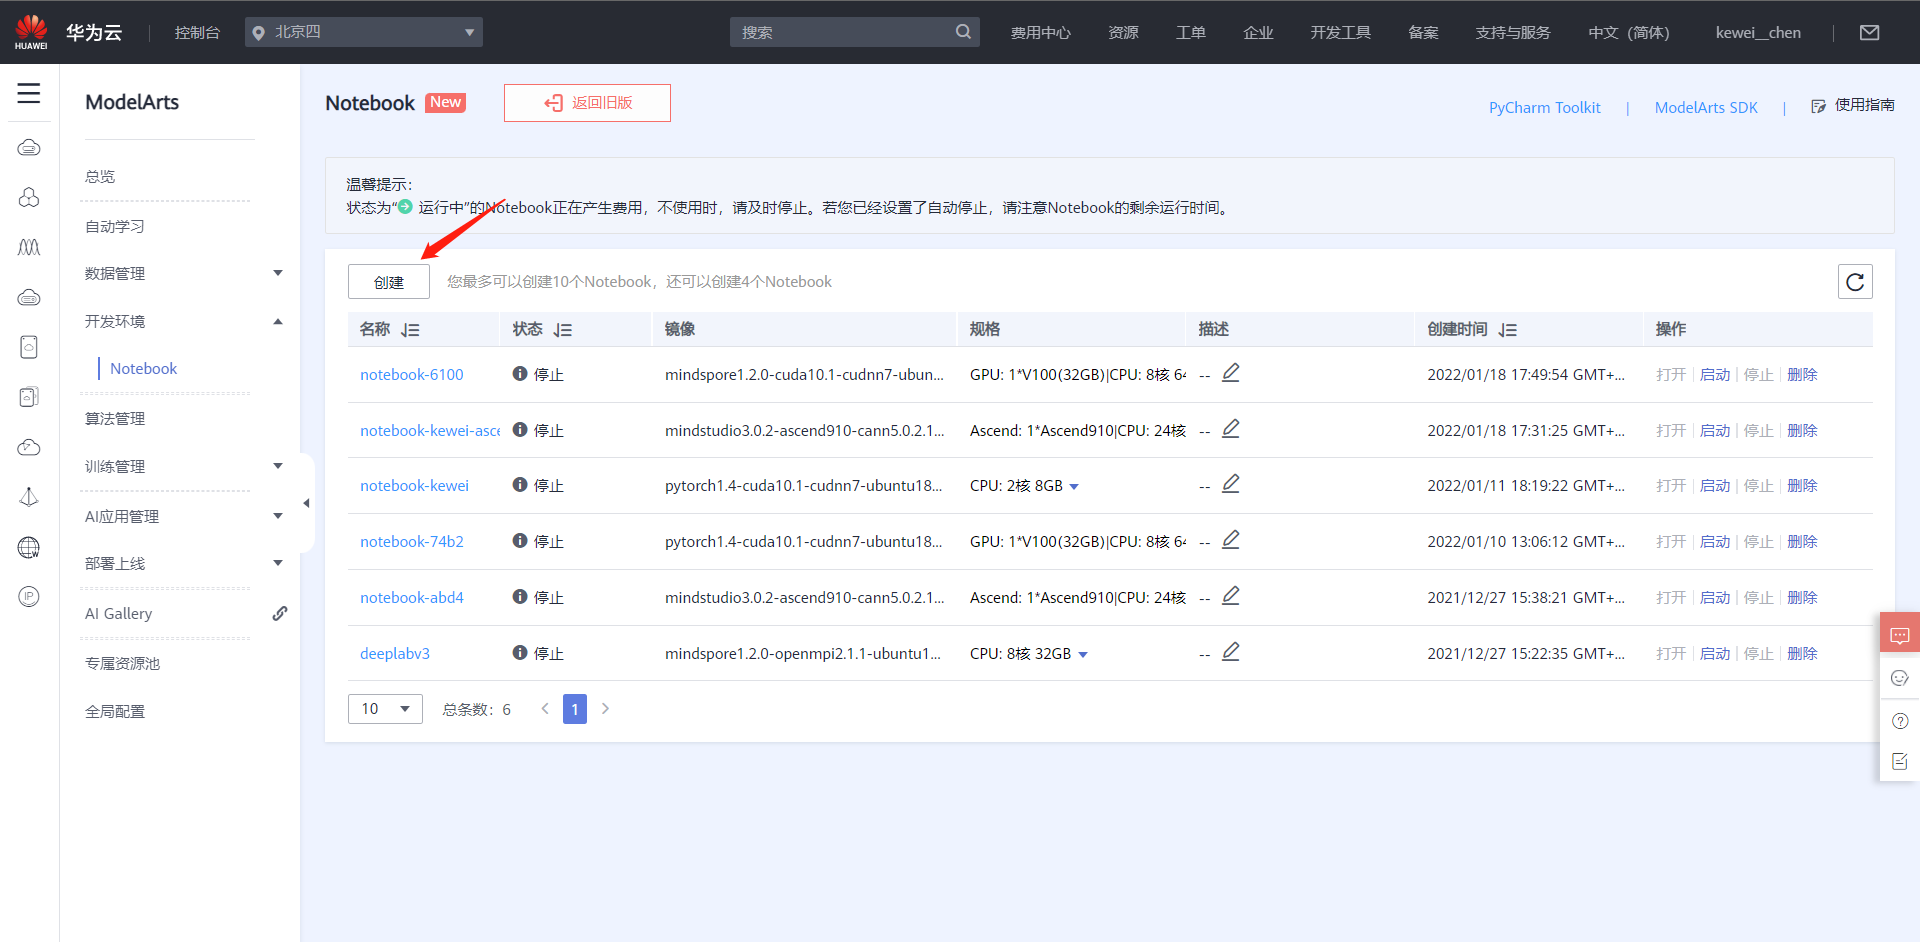
Task: Open the ModelArts SDK link
Action: (x=1706, y=107)
